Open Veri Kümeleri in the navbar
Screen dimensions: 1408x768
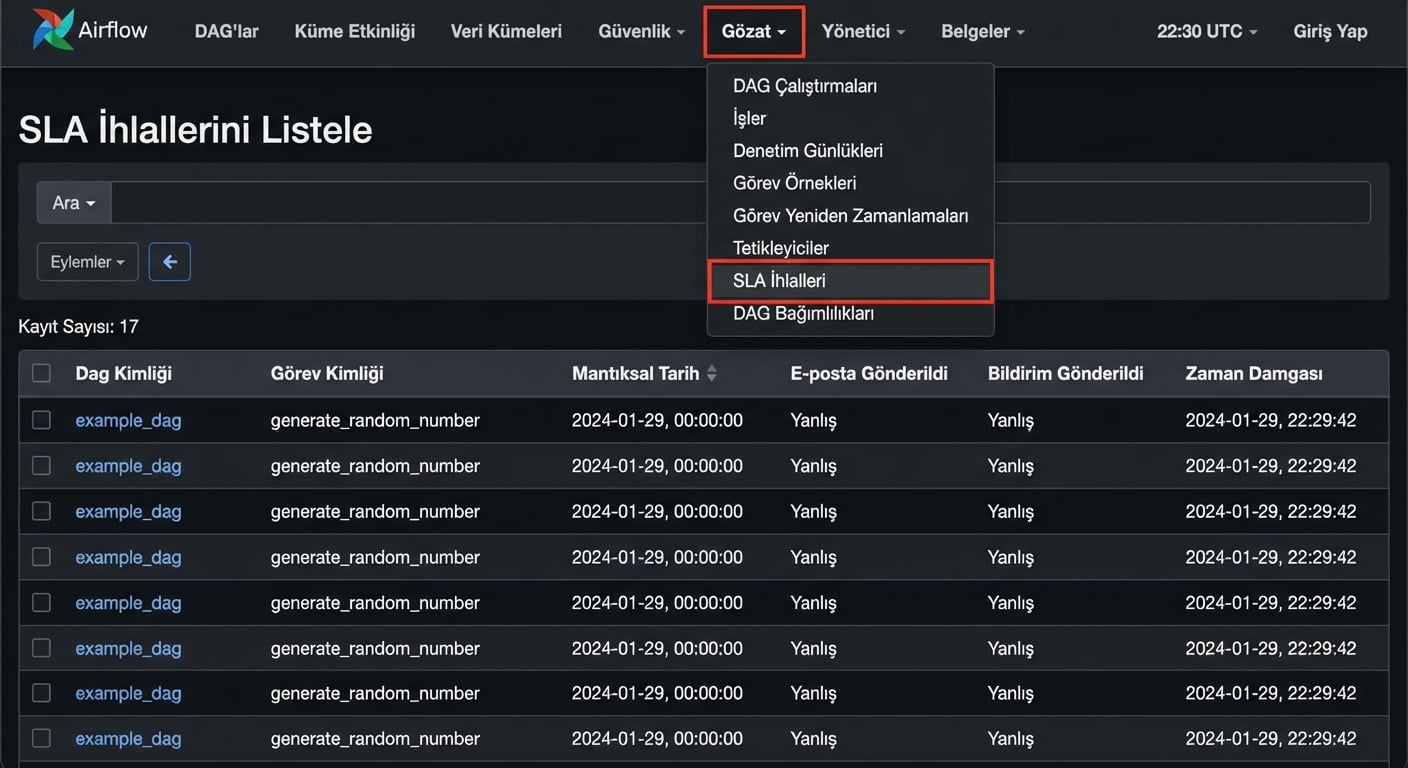click(506, 31)
